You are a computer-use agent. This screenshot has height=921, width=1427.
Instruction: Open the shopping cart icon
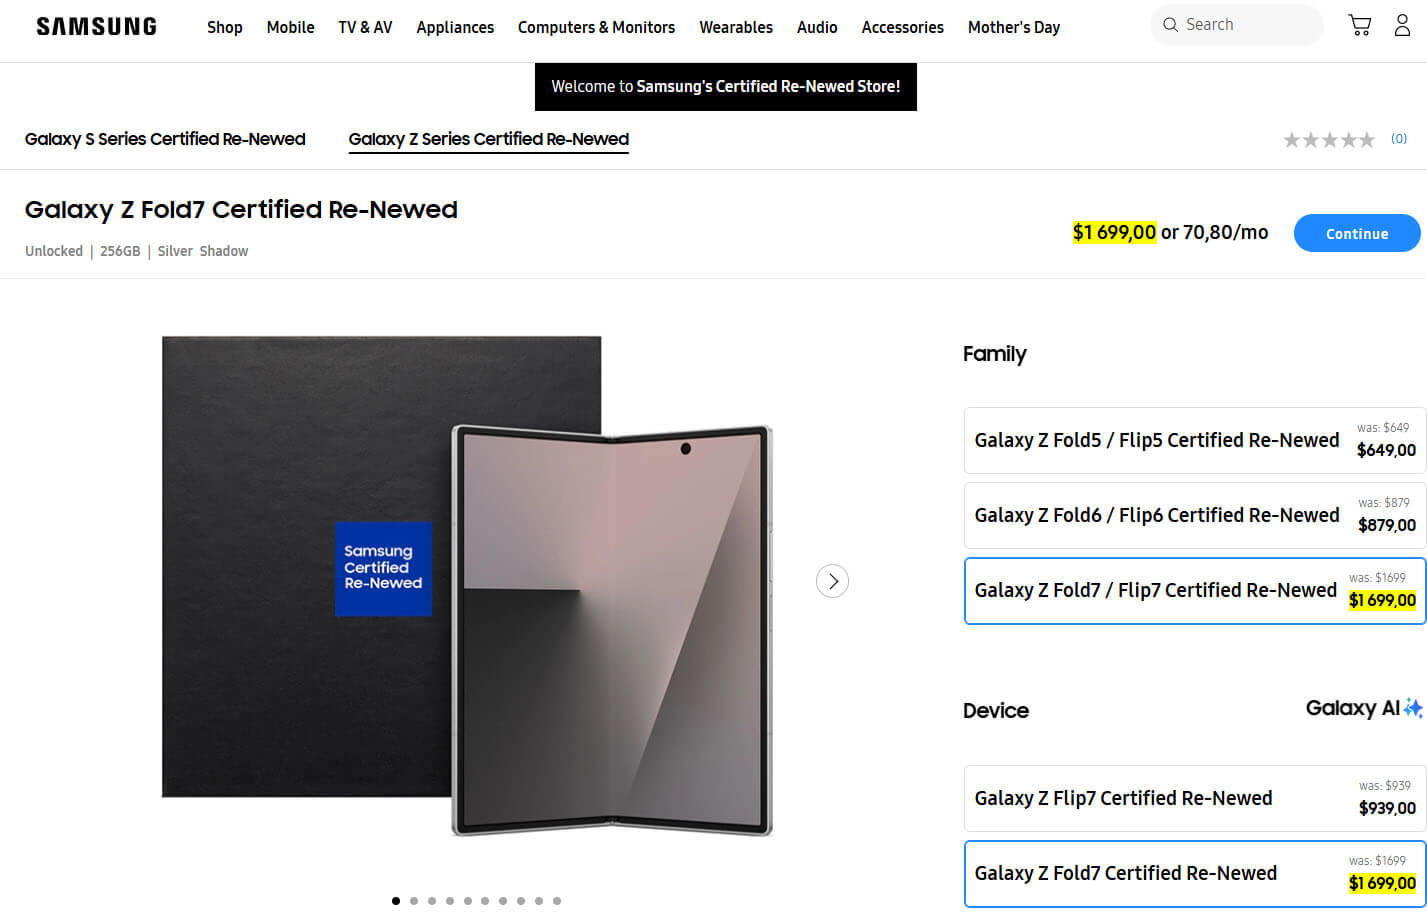tap(1359, 24)
